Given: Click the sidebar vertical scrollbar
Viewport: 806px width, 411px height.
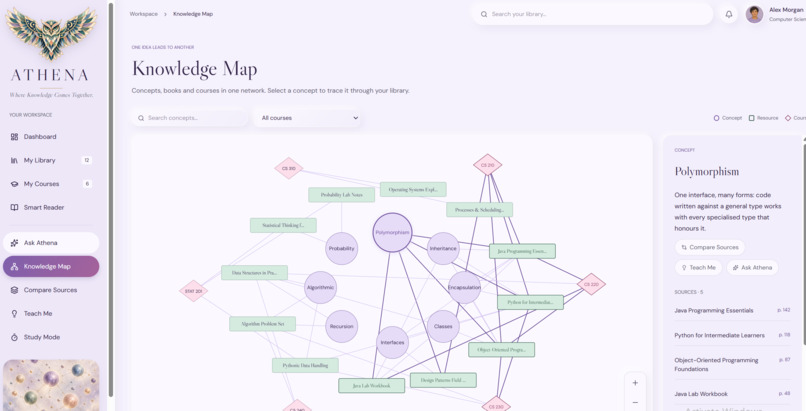Looking at the screenshot, I should [111, 199].
